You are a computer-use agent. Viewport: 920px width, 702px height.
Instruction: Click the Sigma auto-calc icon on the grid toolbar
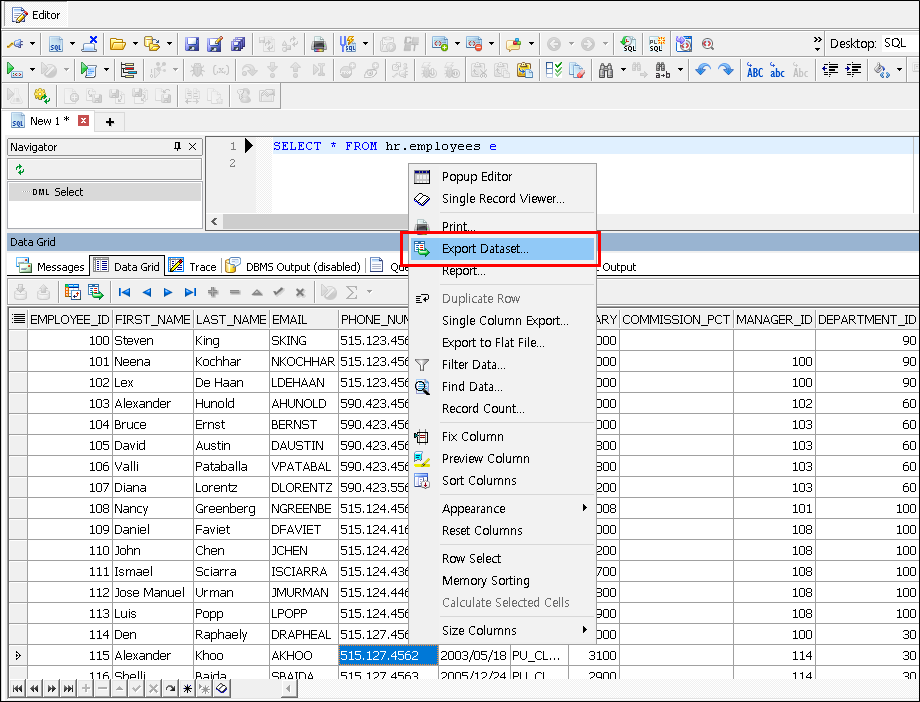tap(352, 292)
